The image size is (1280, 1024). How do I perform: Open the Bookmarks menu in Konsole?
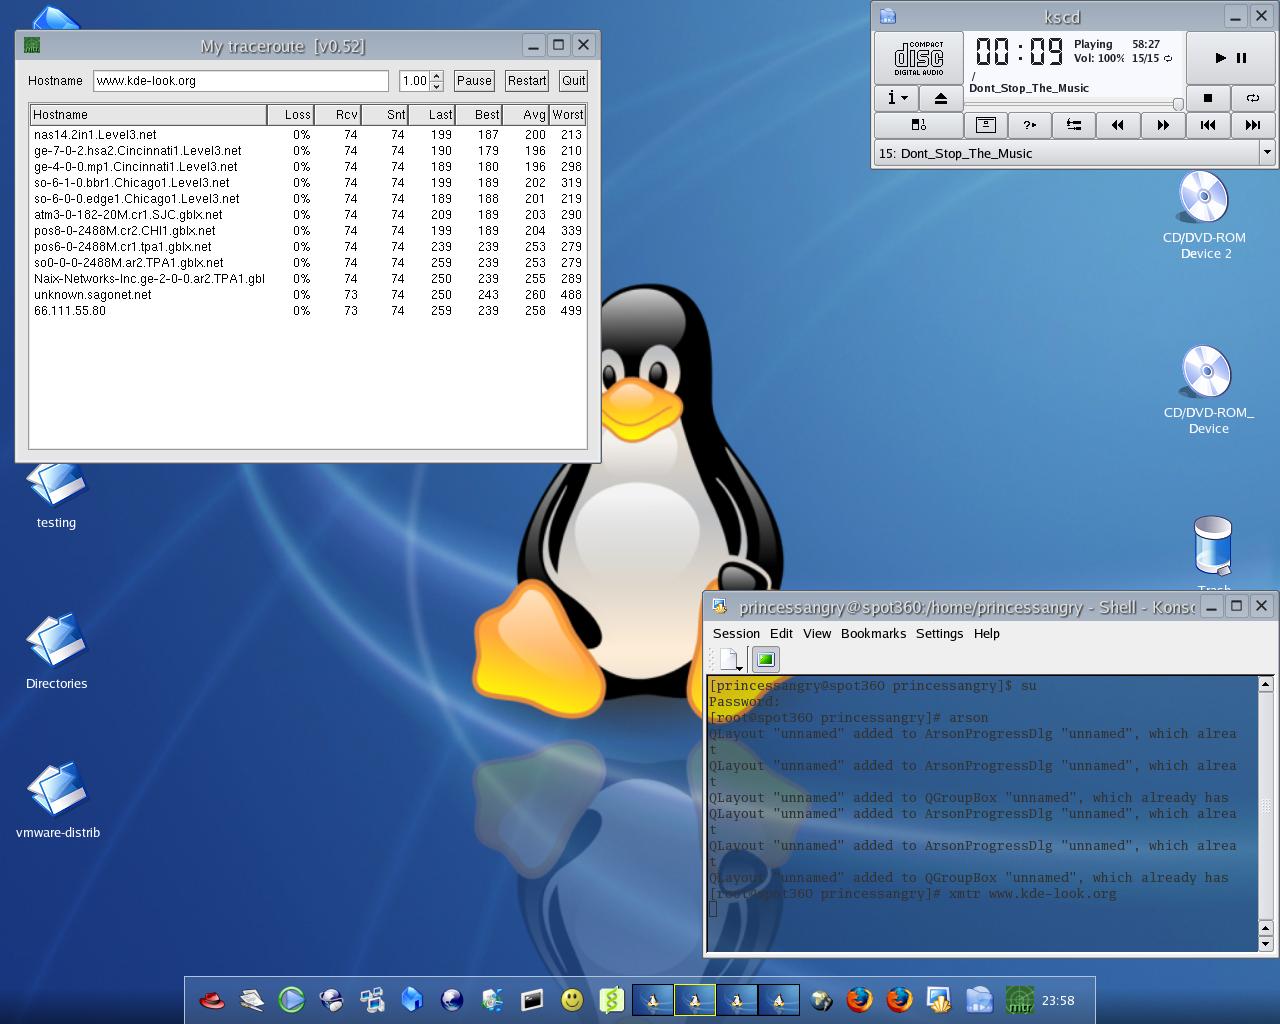click(x=873, y=633)
